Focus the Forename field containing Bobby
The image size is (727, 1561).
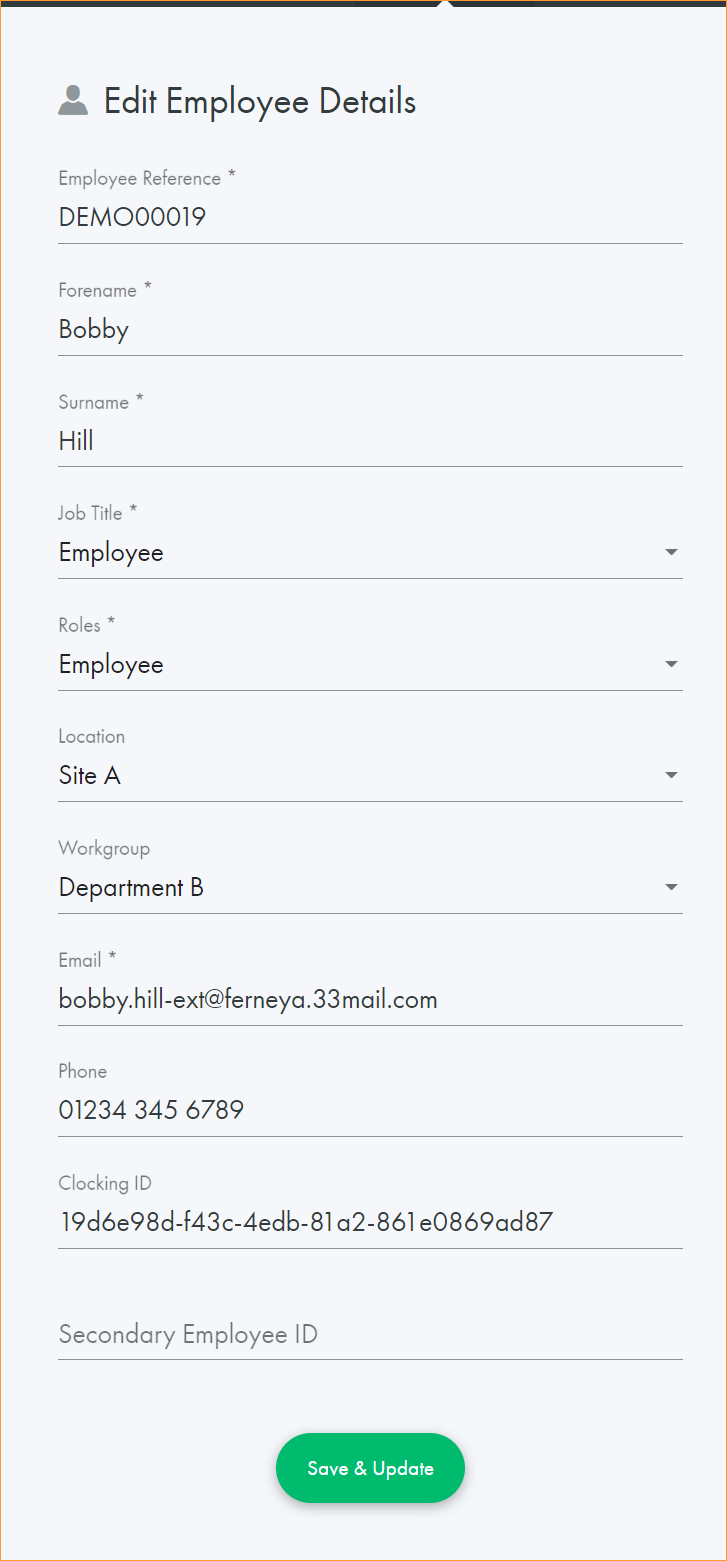click(370, 329)
